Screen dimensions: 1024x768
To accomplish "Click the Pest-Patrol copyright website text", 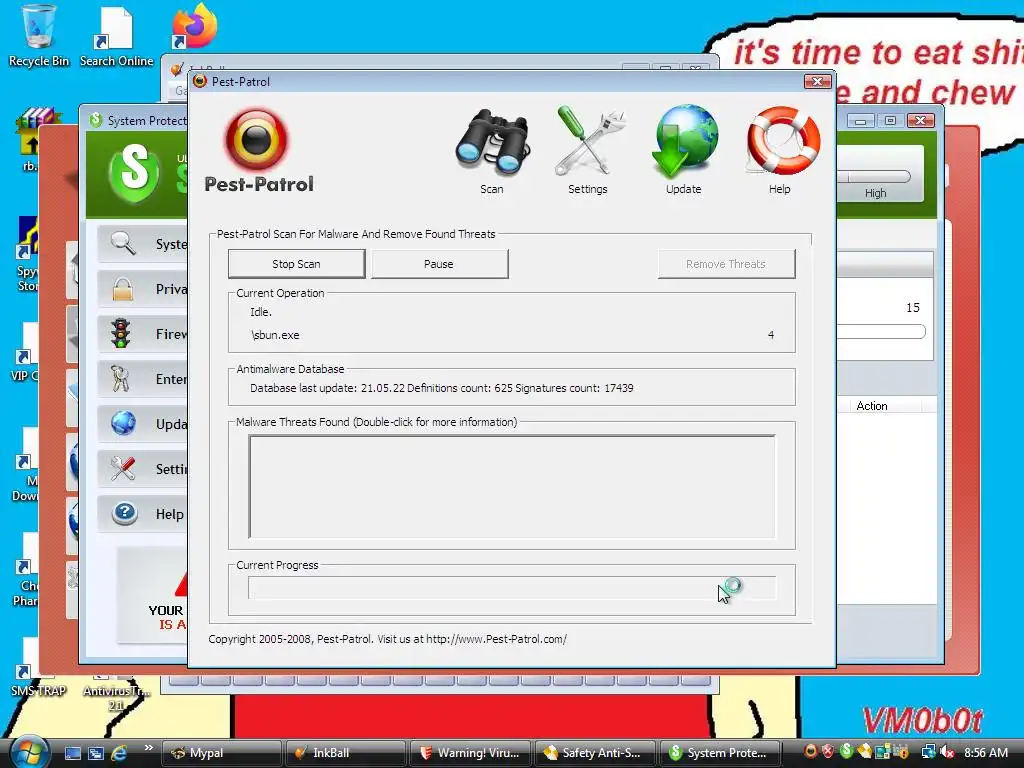I will (x=387, y=639).
